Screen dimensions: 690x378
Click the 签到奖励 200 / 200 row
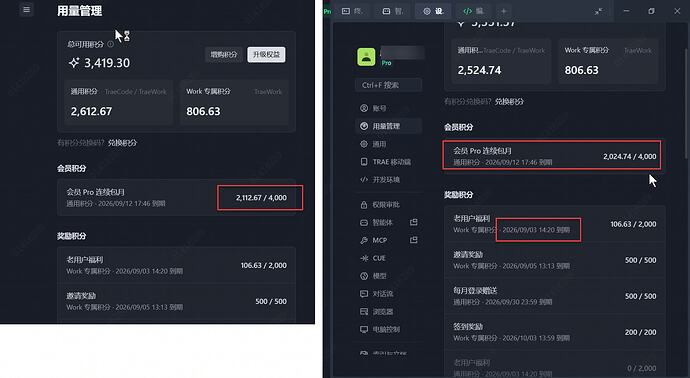(554, 332)
